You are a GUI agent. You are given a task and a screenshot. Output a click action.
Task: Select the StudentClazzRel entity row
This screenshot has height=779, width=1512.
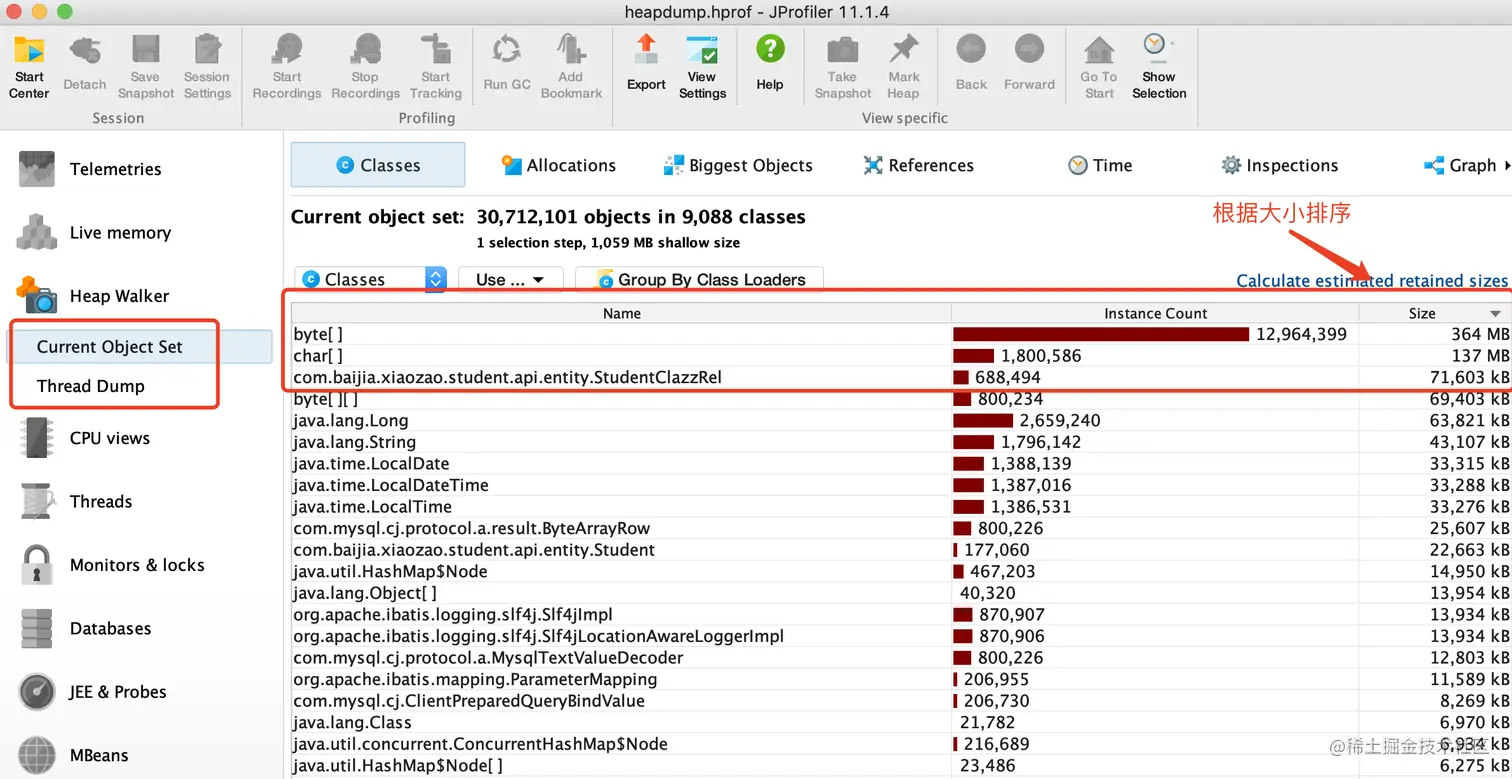[x=901, y=377]
